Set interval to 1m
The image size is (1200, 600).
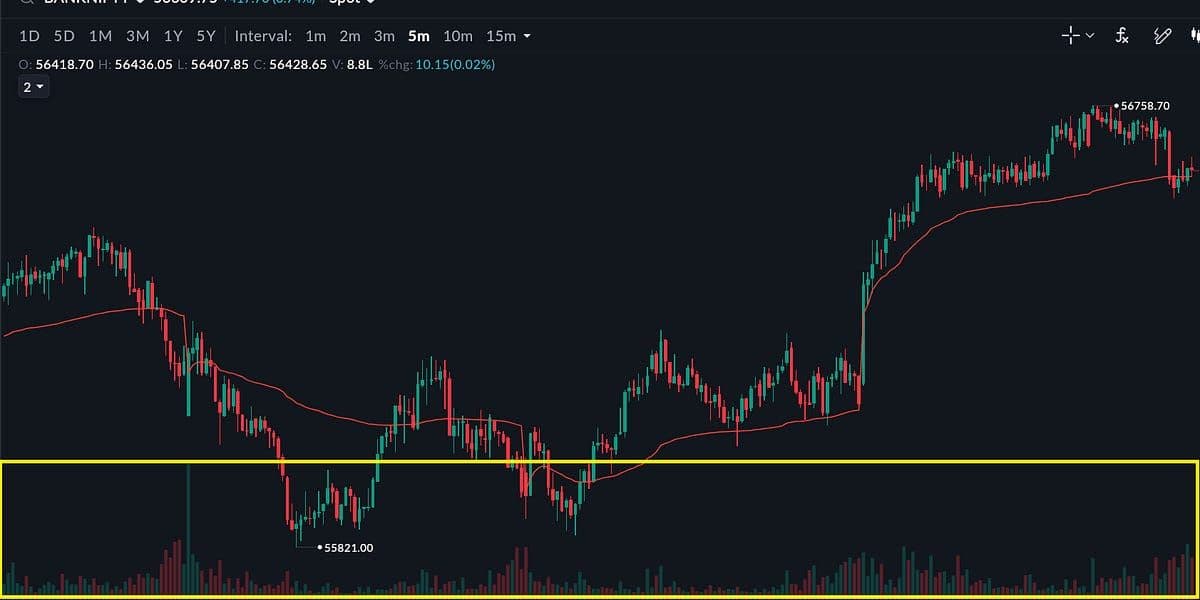pyautogui.click(x=315, y=36)
